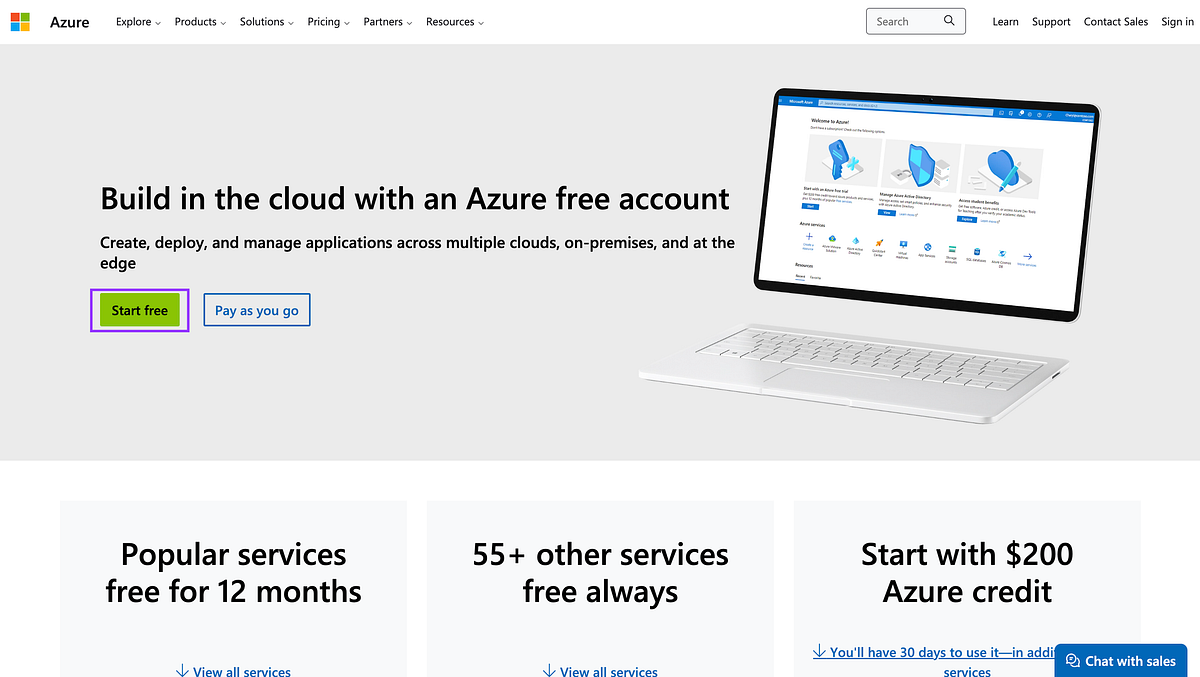1200x677 pixels.
Task: Click the Microsoft logo icon
Action: coord(19,21)
